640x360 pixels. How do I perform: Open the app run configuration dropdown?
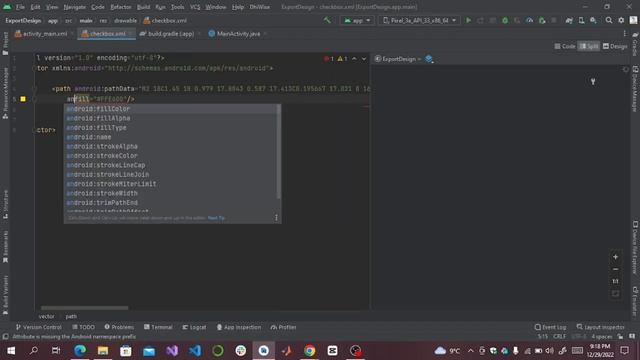357,20
